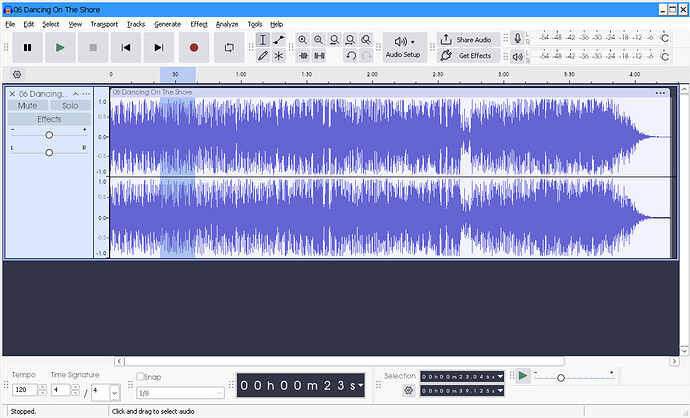Click the track pan slider knob

click(x=49, y=153)
